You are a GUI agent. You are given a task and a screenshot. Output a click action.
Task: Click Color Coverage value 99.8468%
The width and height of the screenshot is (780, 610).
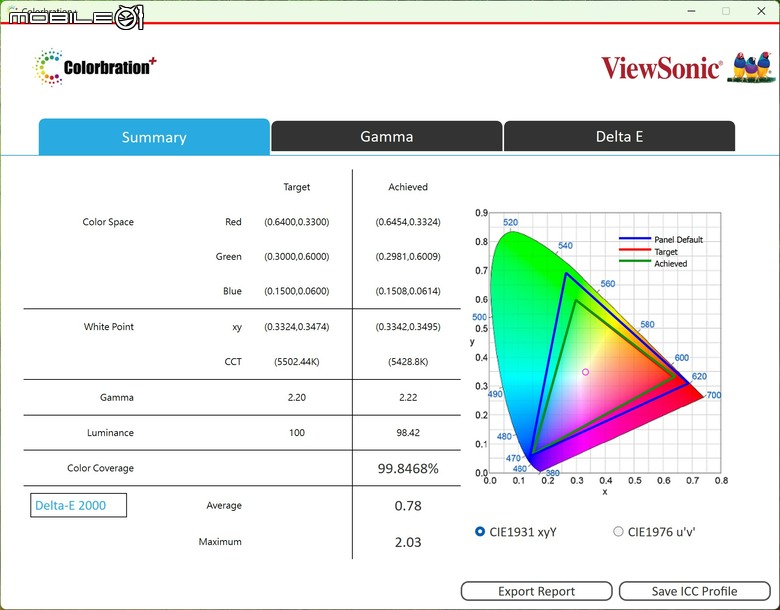pos(408,468)
